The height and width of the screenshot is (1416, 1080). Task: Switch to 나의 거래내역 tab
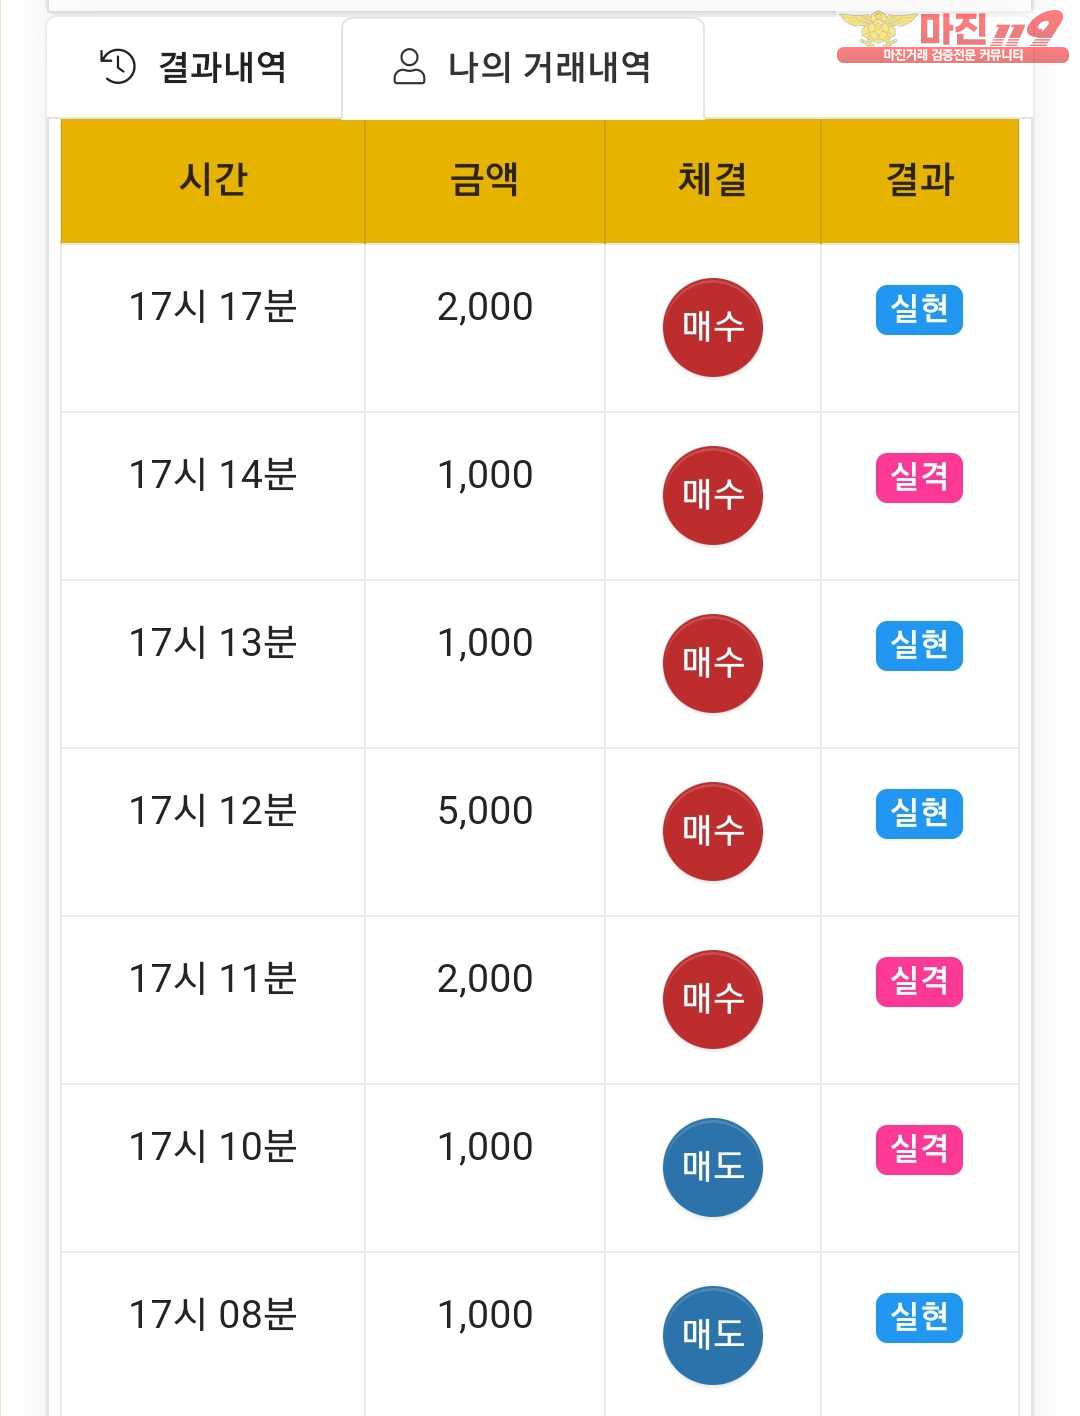point(523,68)
